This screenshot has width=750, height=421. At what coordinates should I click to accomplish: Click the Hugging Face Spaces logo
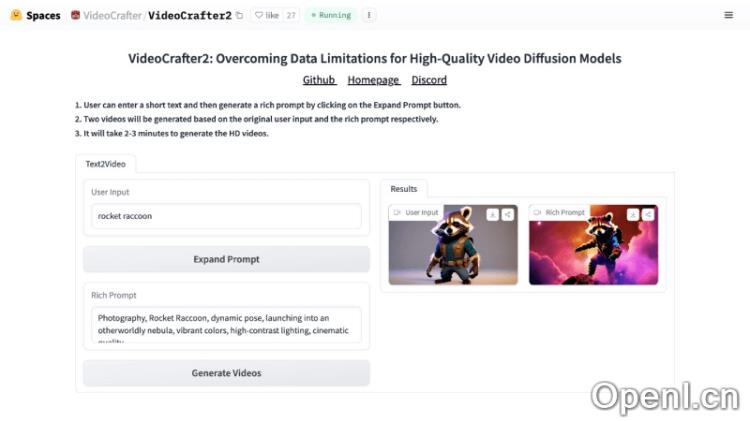click(16, 15)
